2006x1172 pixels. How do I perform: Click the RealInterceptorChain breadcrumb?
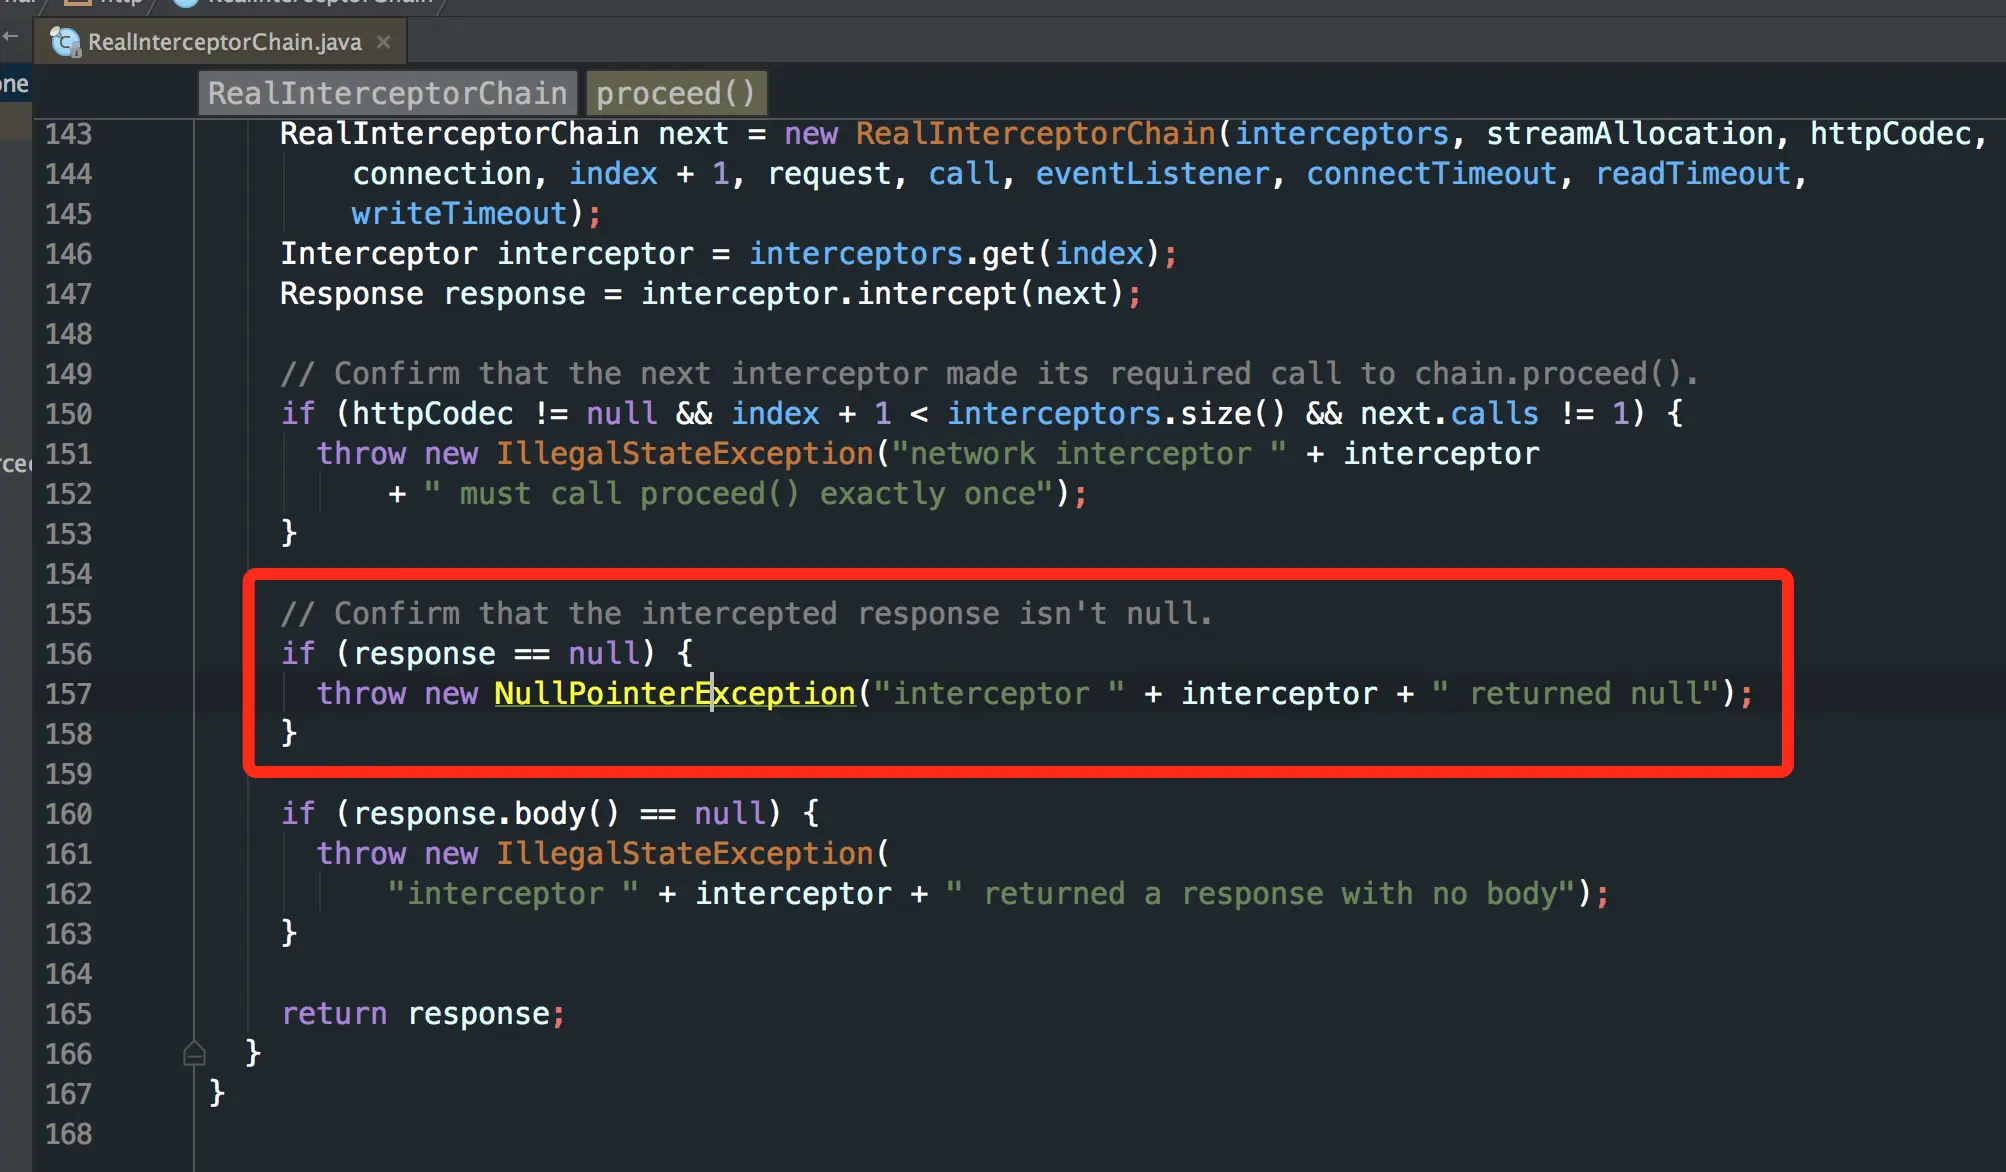coord(387,93)
